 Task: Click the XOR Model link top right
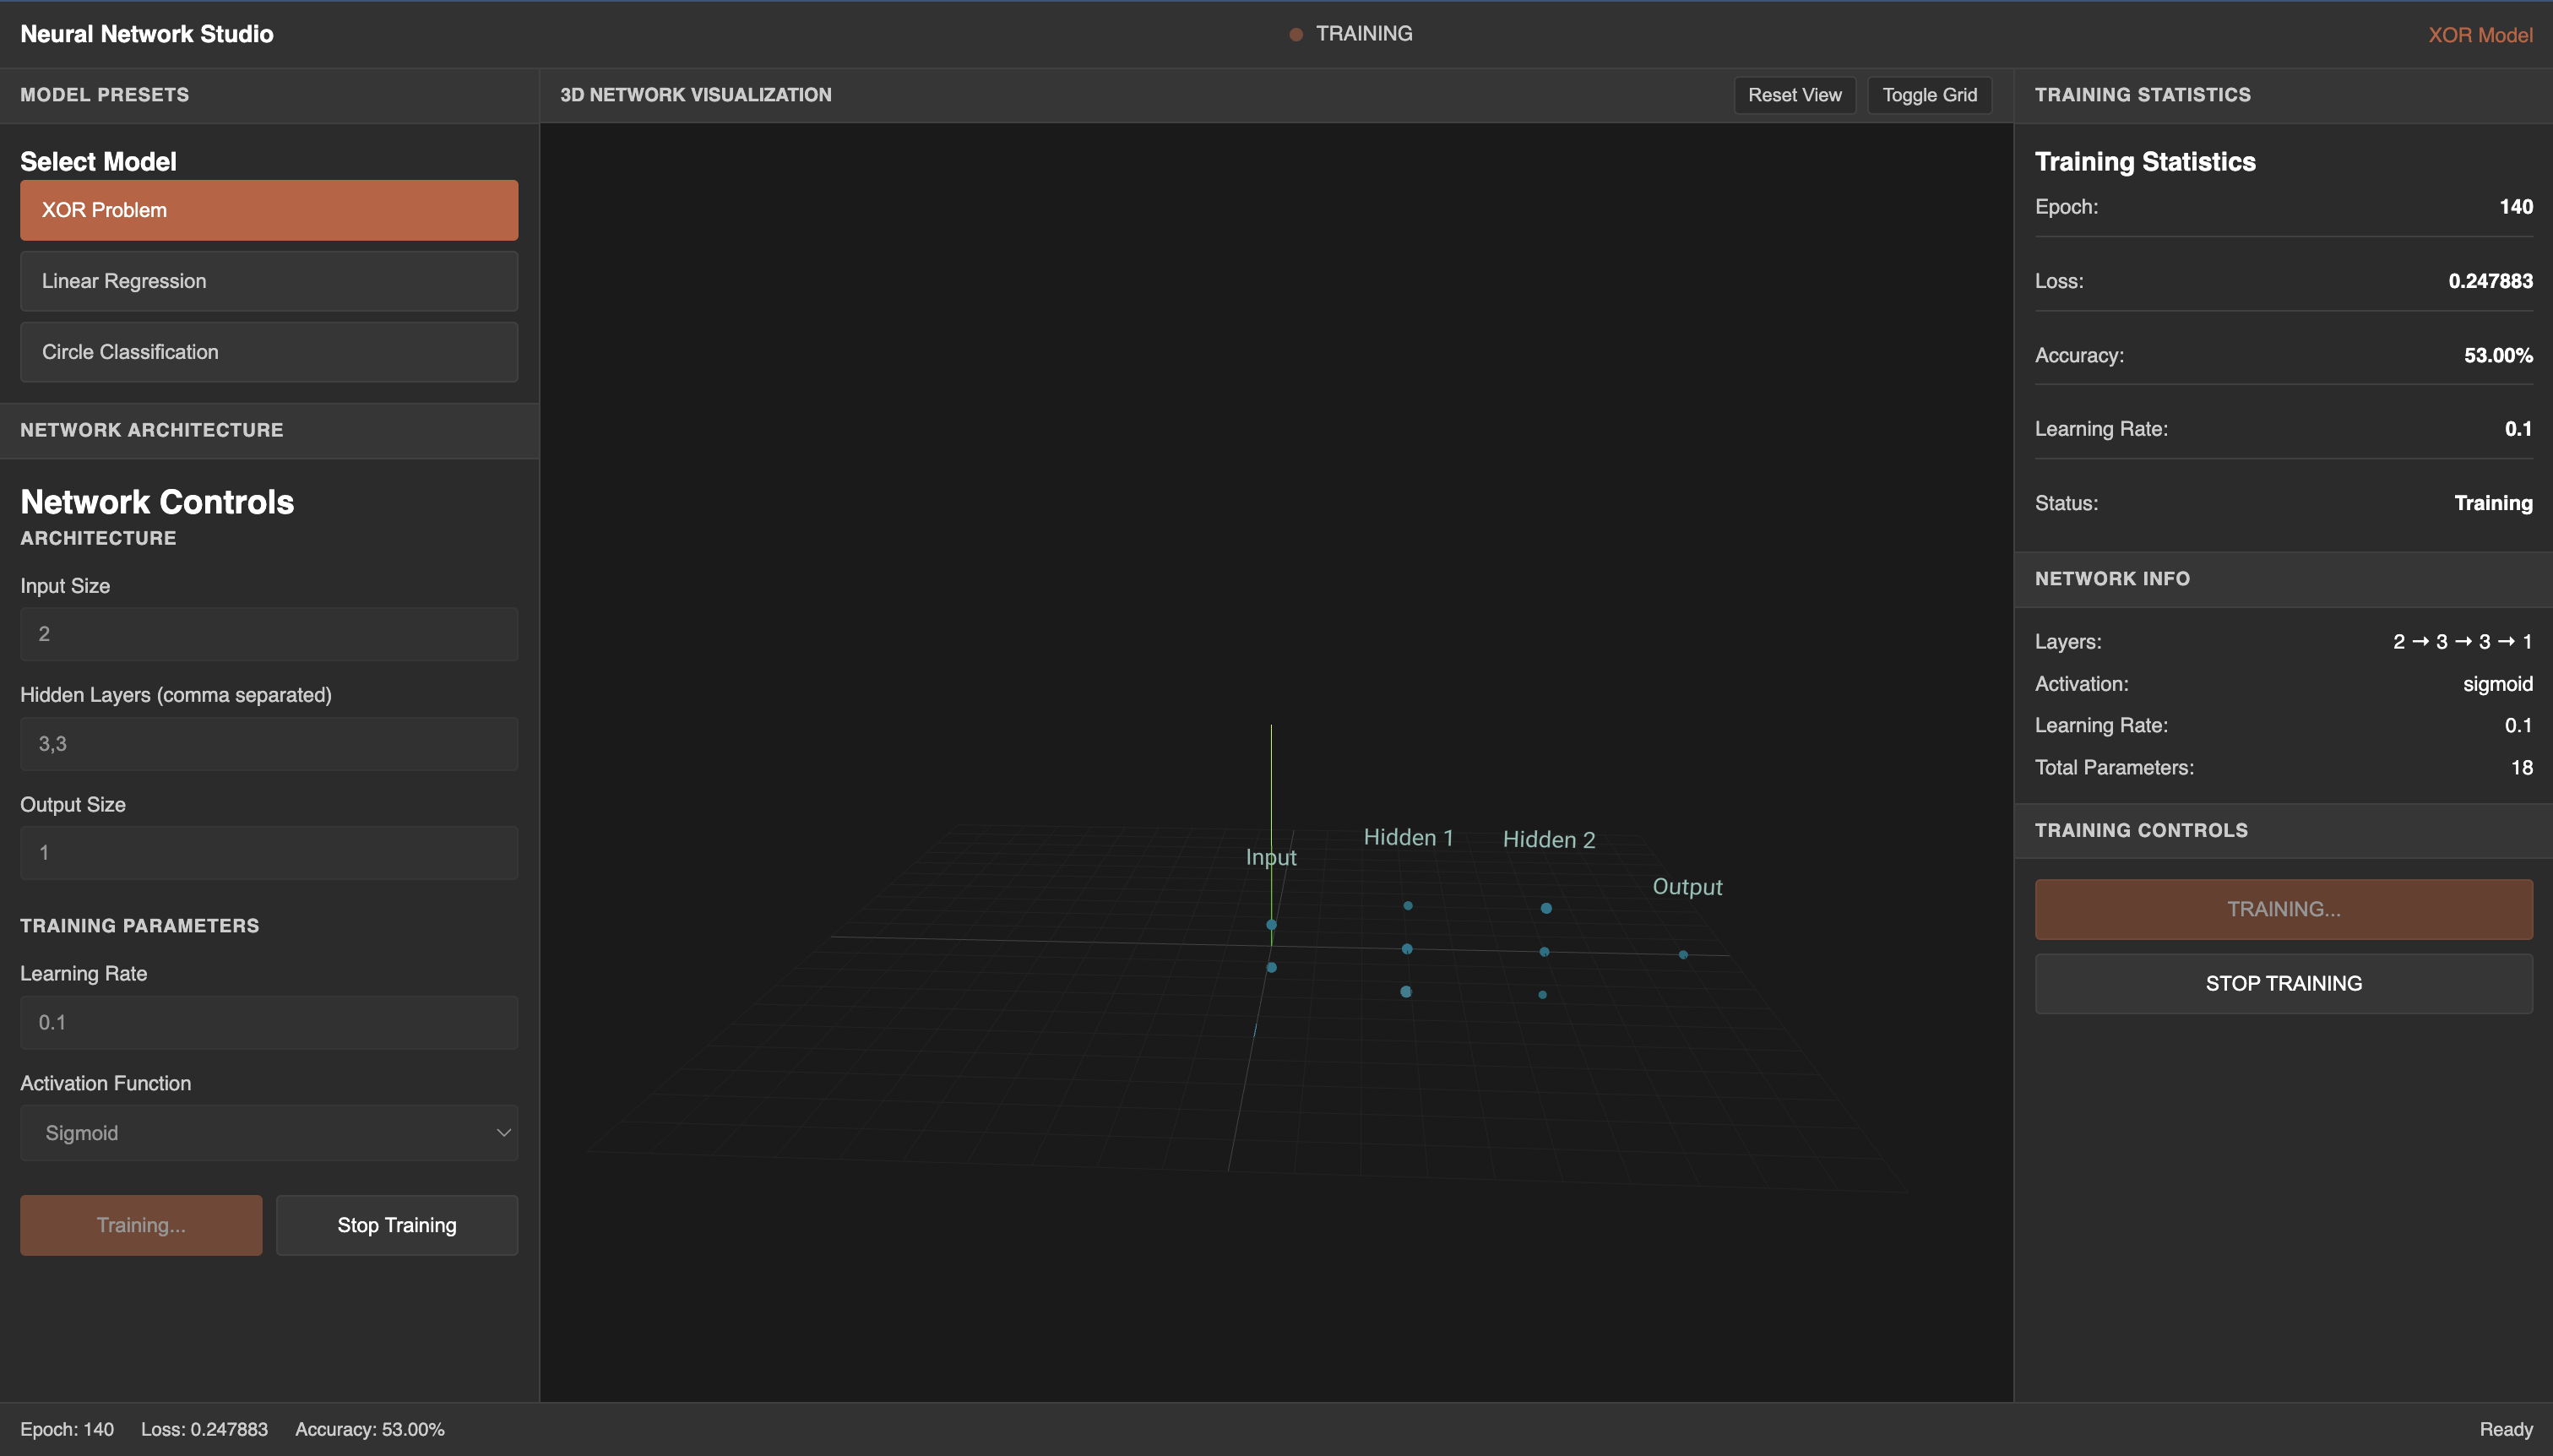(2480, 35)
